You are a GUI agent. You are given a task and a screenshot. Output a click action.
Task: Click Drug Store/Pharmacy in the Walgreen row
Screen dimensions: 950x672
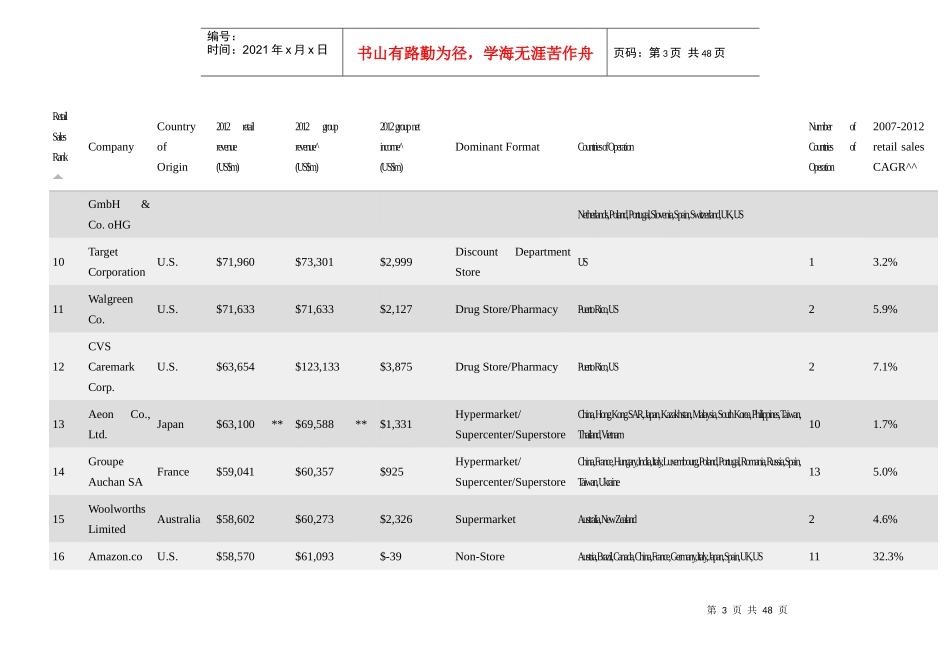coord(507,309)
